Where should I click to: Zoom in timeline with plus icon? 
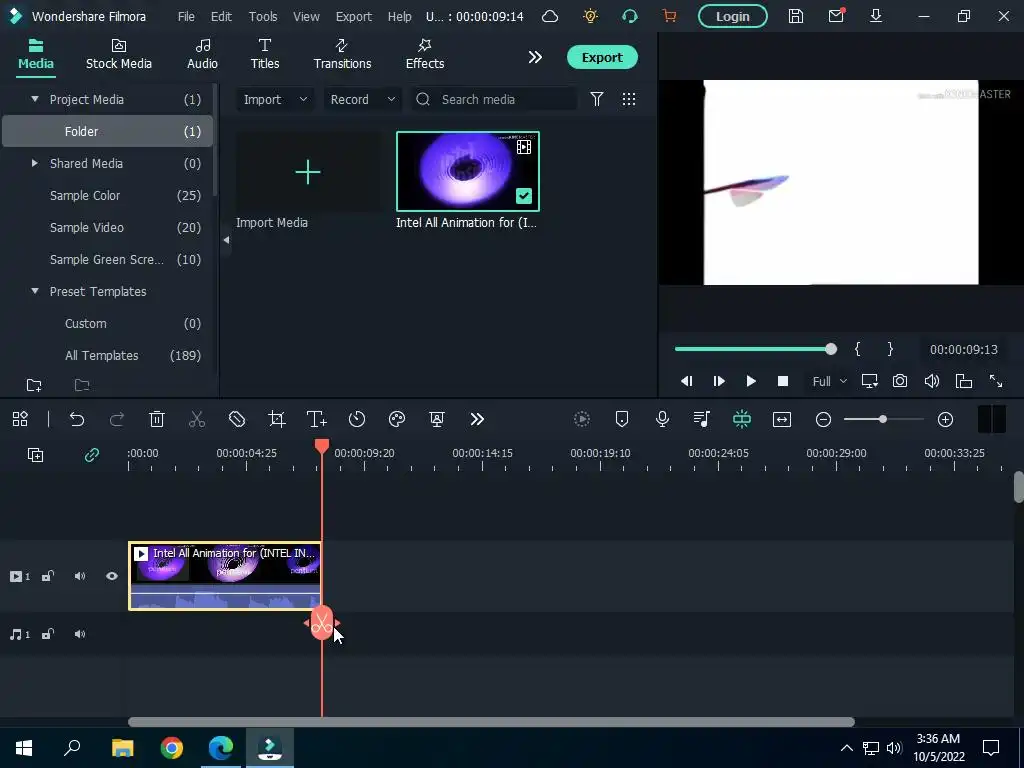(946, 419)
